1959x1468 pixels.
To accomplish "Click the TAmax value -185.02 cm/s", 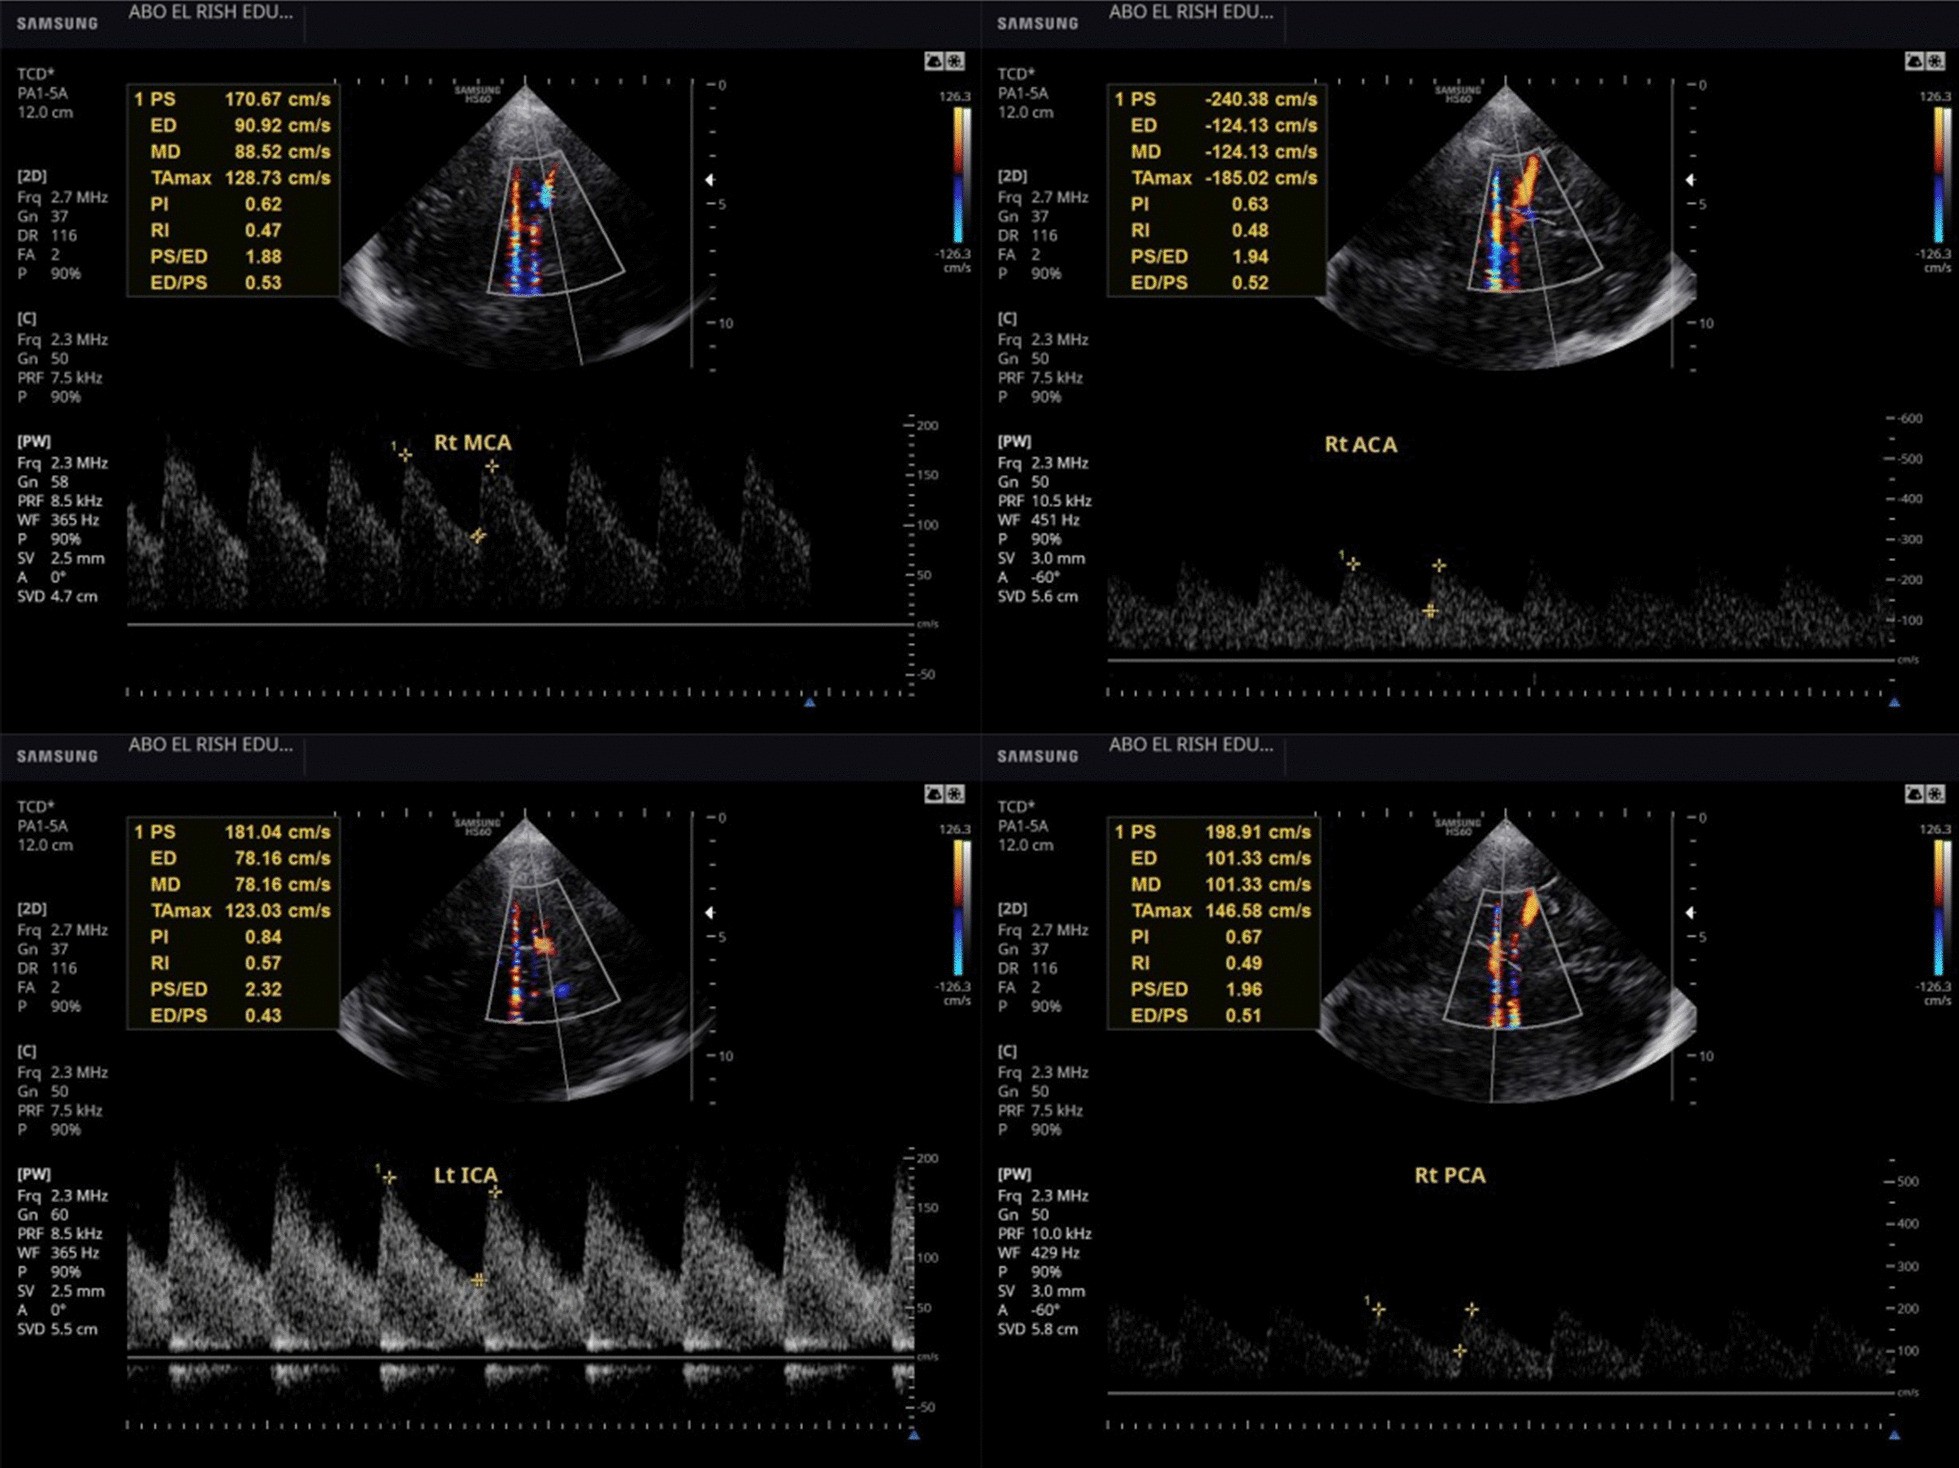I will (x=1260, y=178).
